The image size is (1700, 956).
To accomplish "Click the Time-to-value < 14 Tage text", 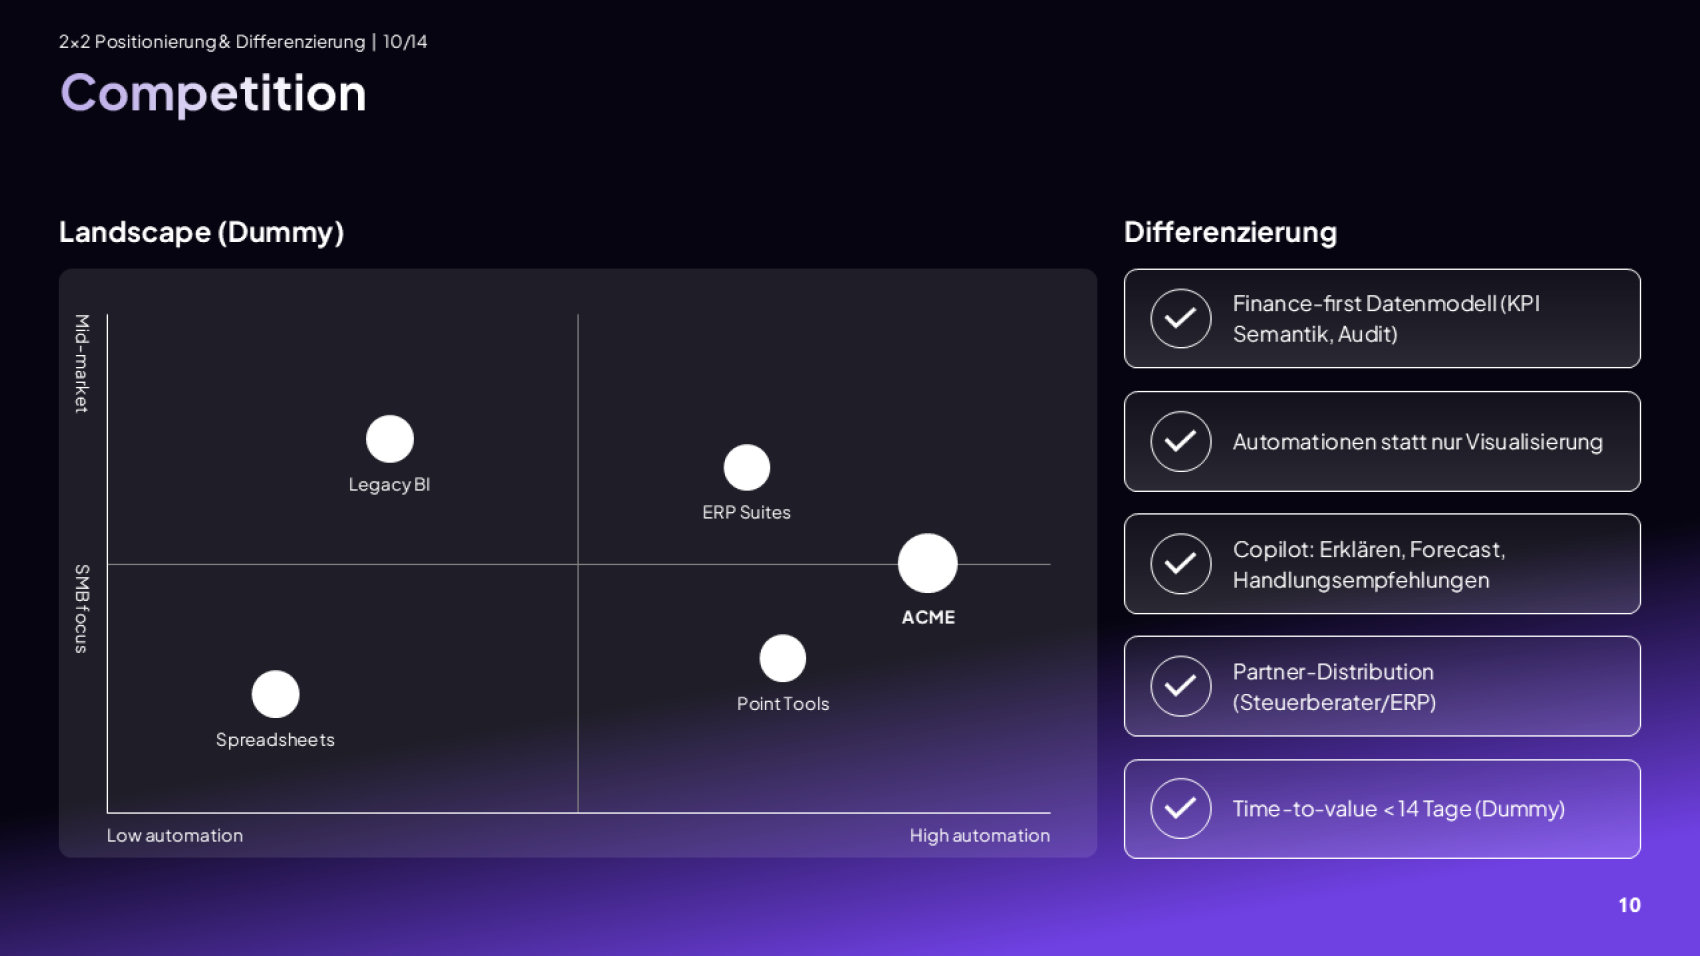I will (1398, 809).
